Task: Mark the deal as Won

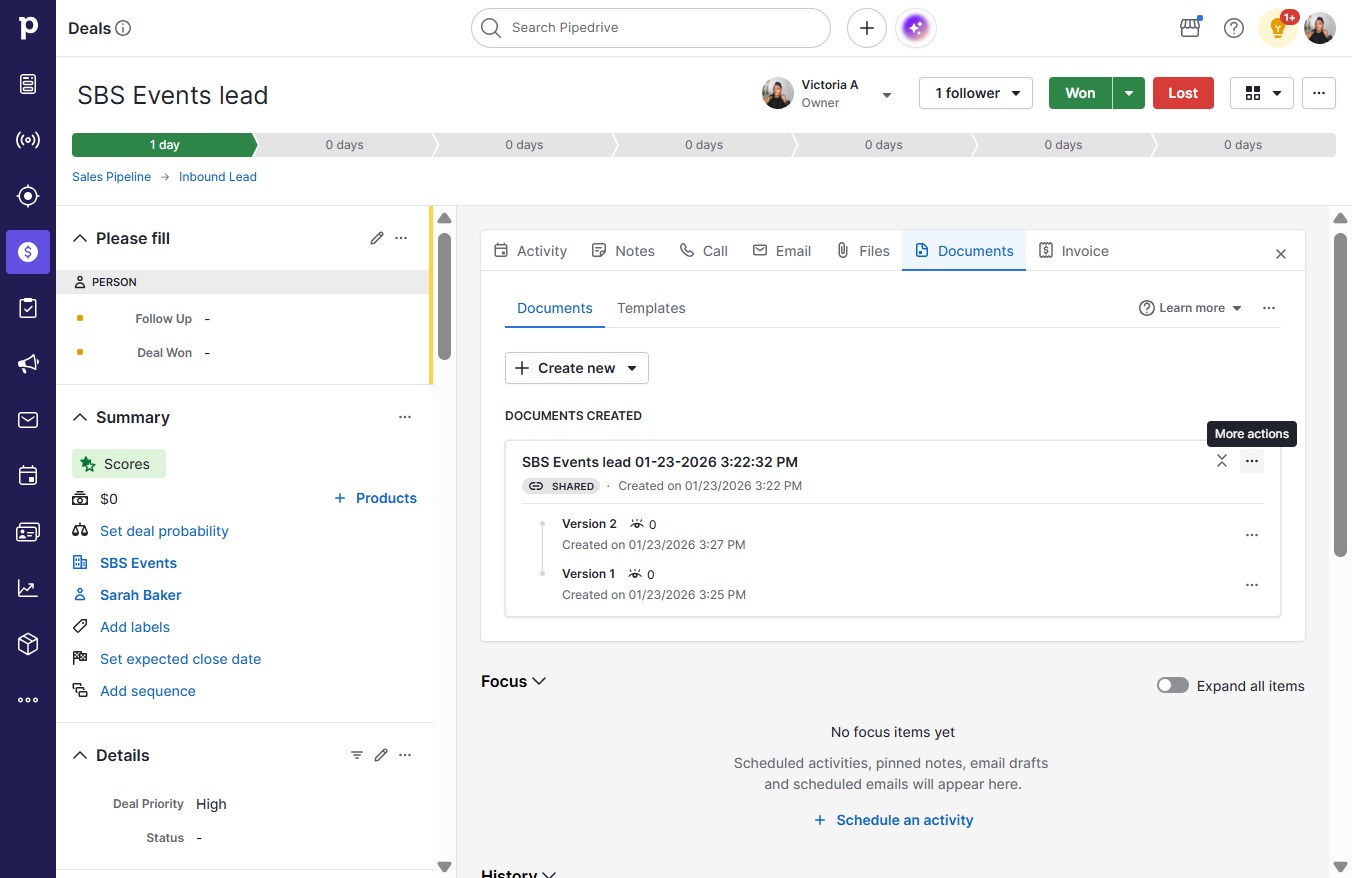Action: click(1080, 93)
